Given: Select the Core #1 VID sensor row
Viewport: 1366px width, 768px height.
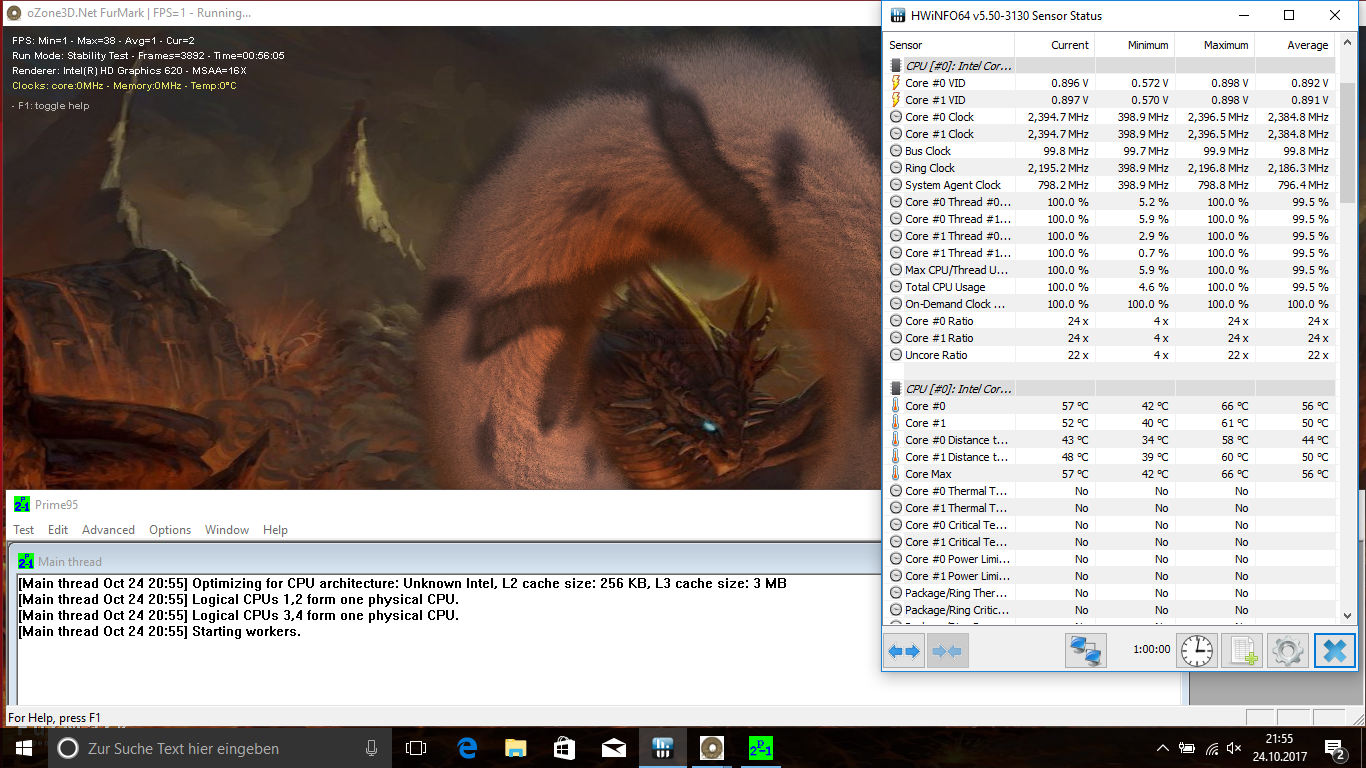Looking at the screenshot, I should click(1110, 100).
